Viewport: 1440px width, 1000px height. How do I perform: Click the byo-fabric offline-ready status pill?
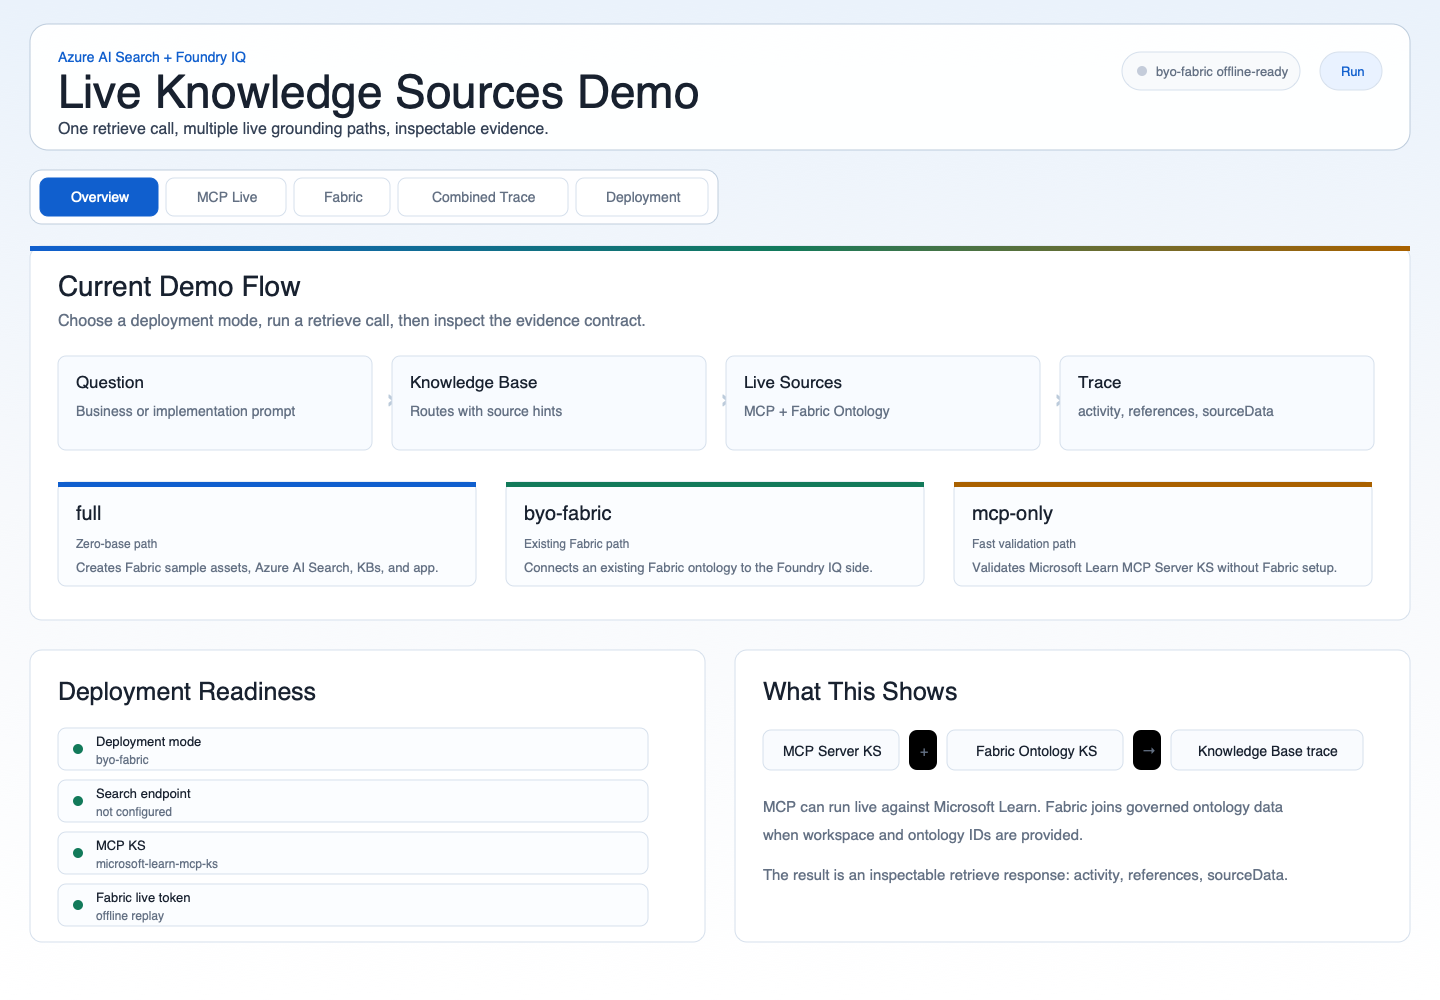1211,71
